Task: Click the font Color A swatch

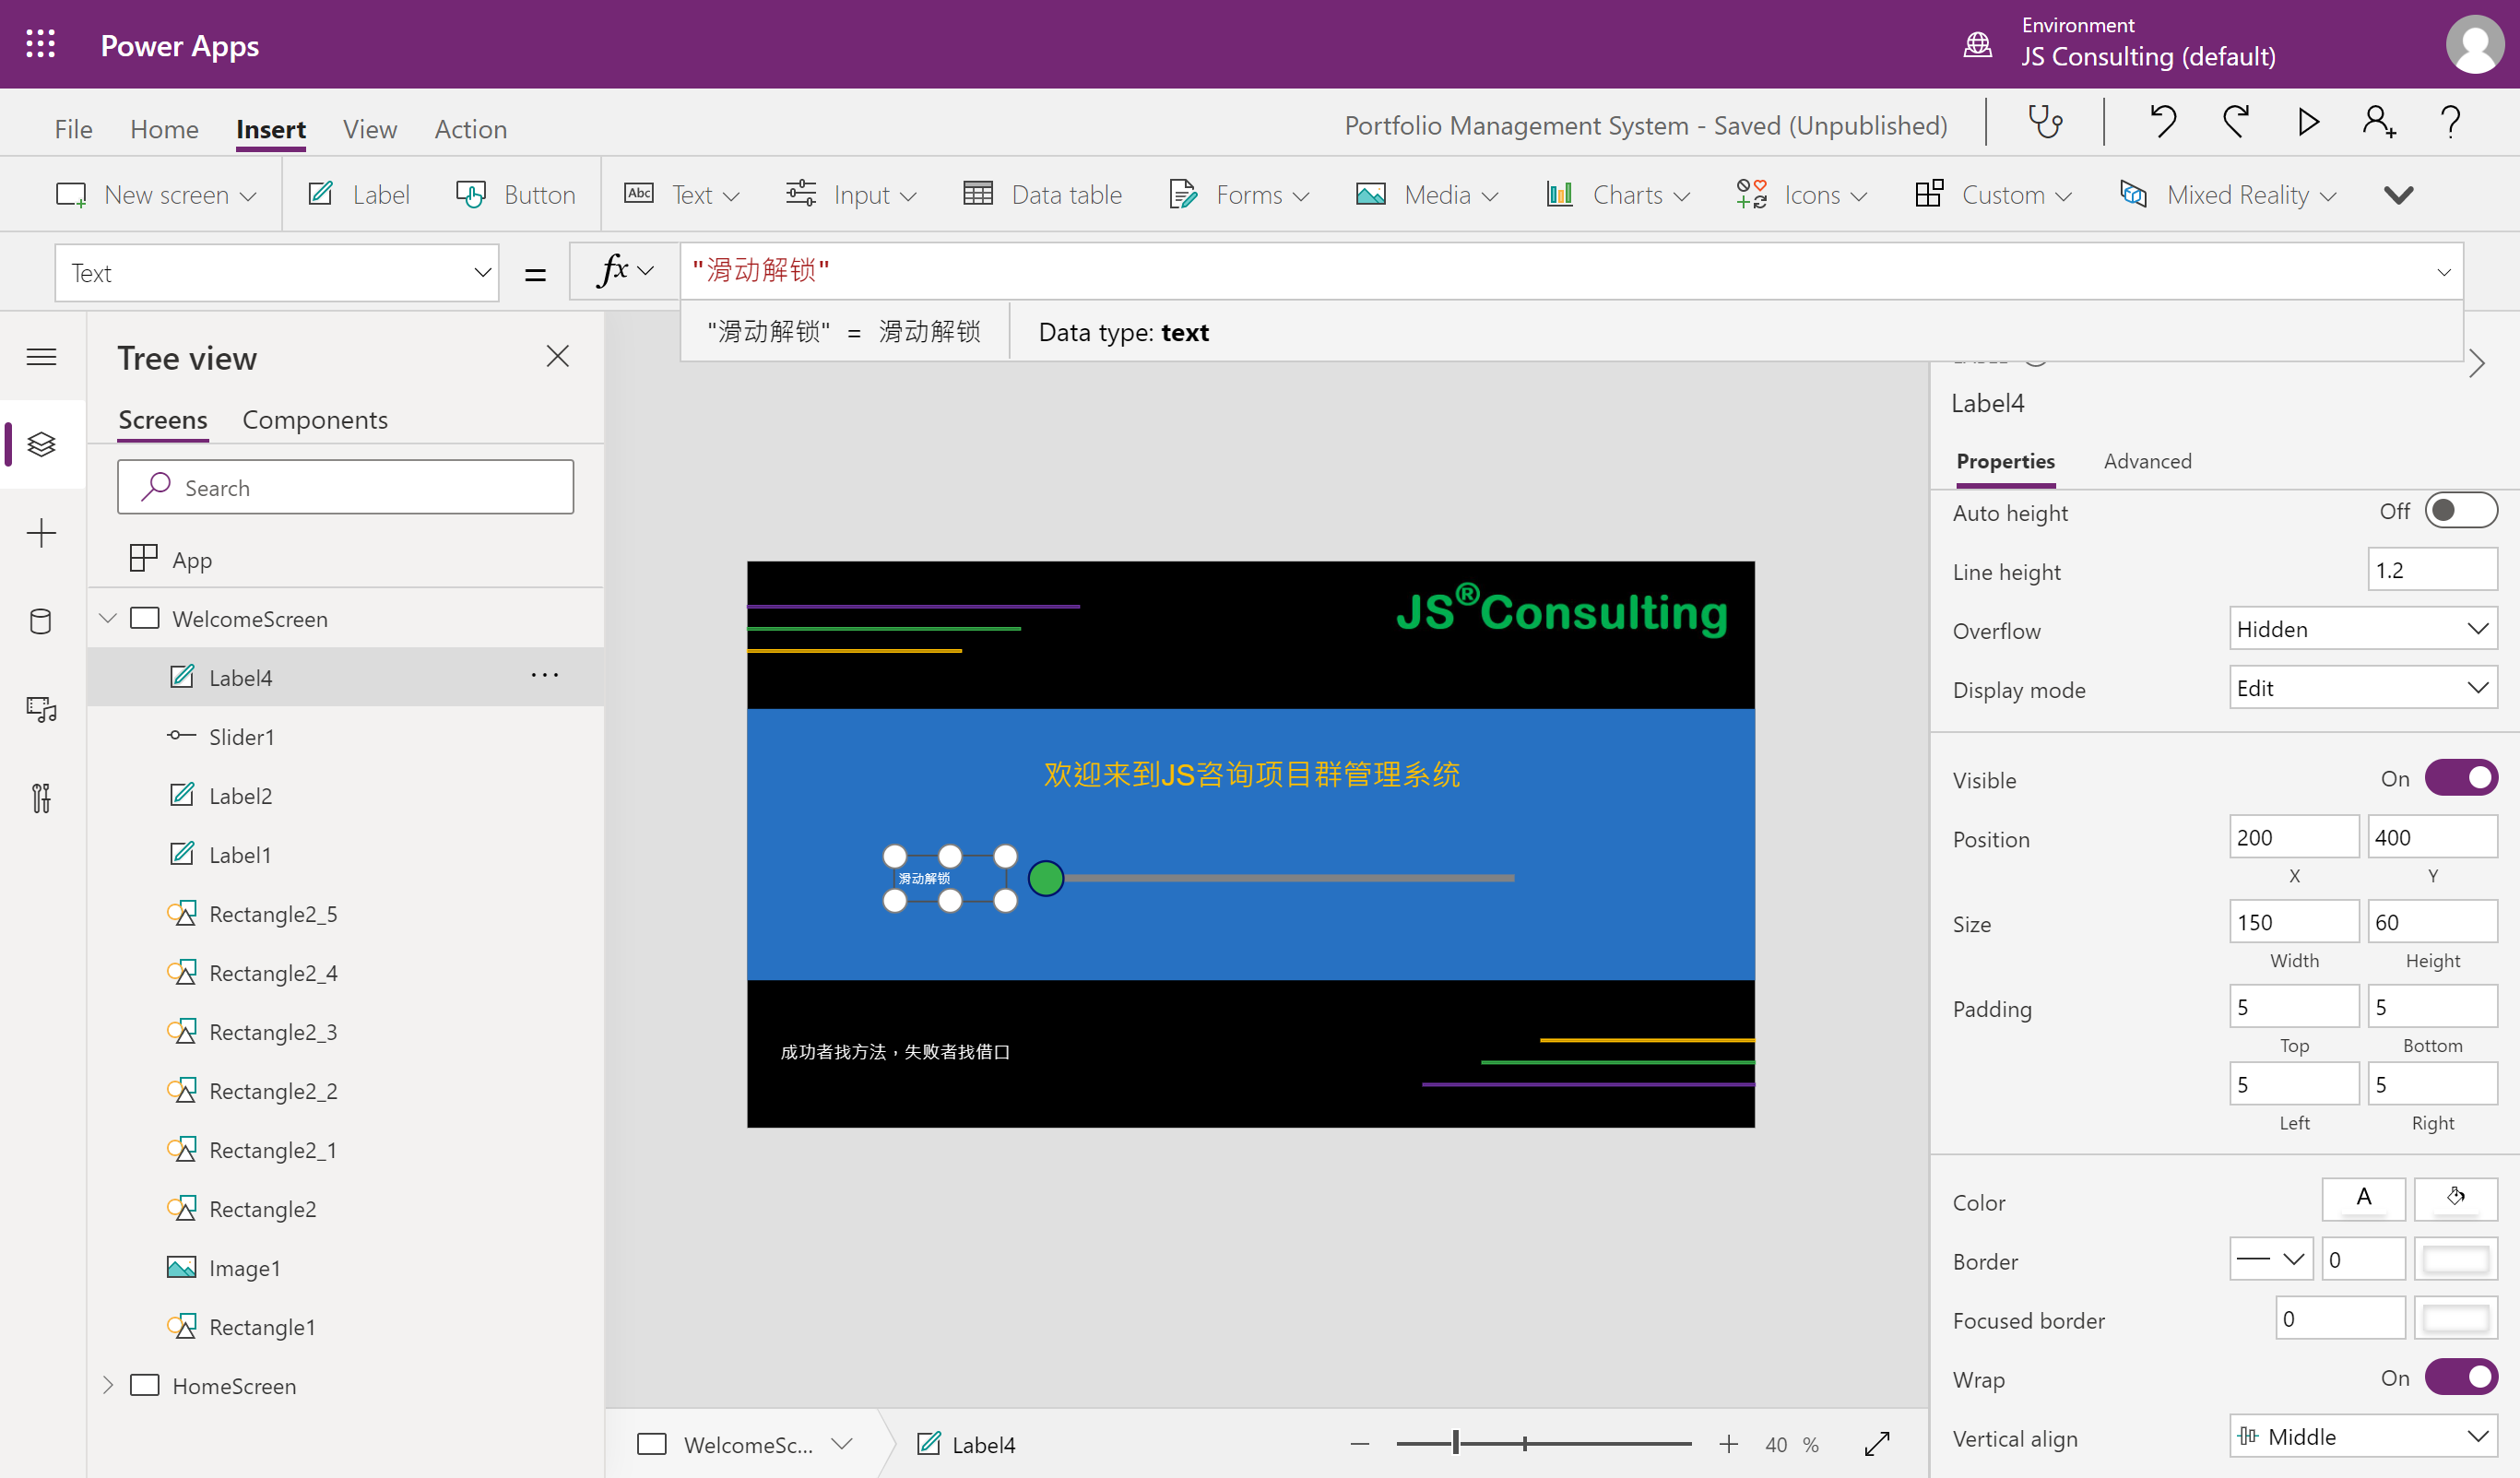Action: click(2362, 1198)
